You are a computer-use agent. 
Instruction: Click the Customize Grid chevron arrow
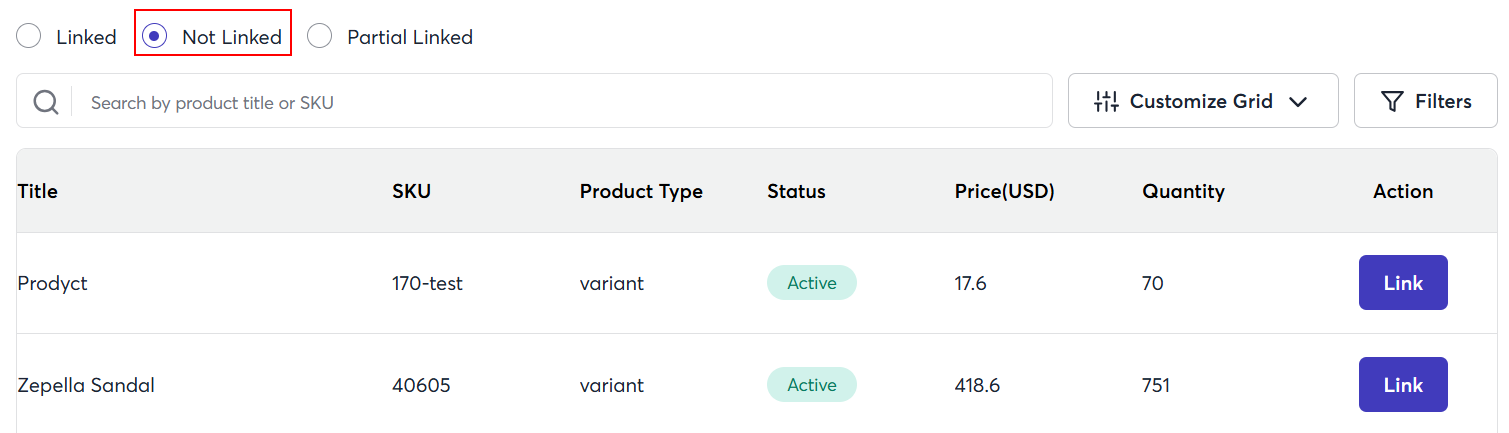(x=1298, y=102)
